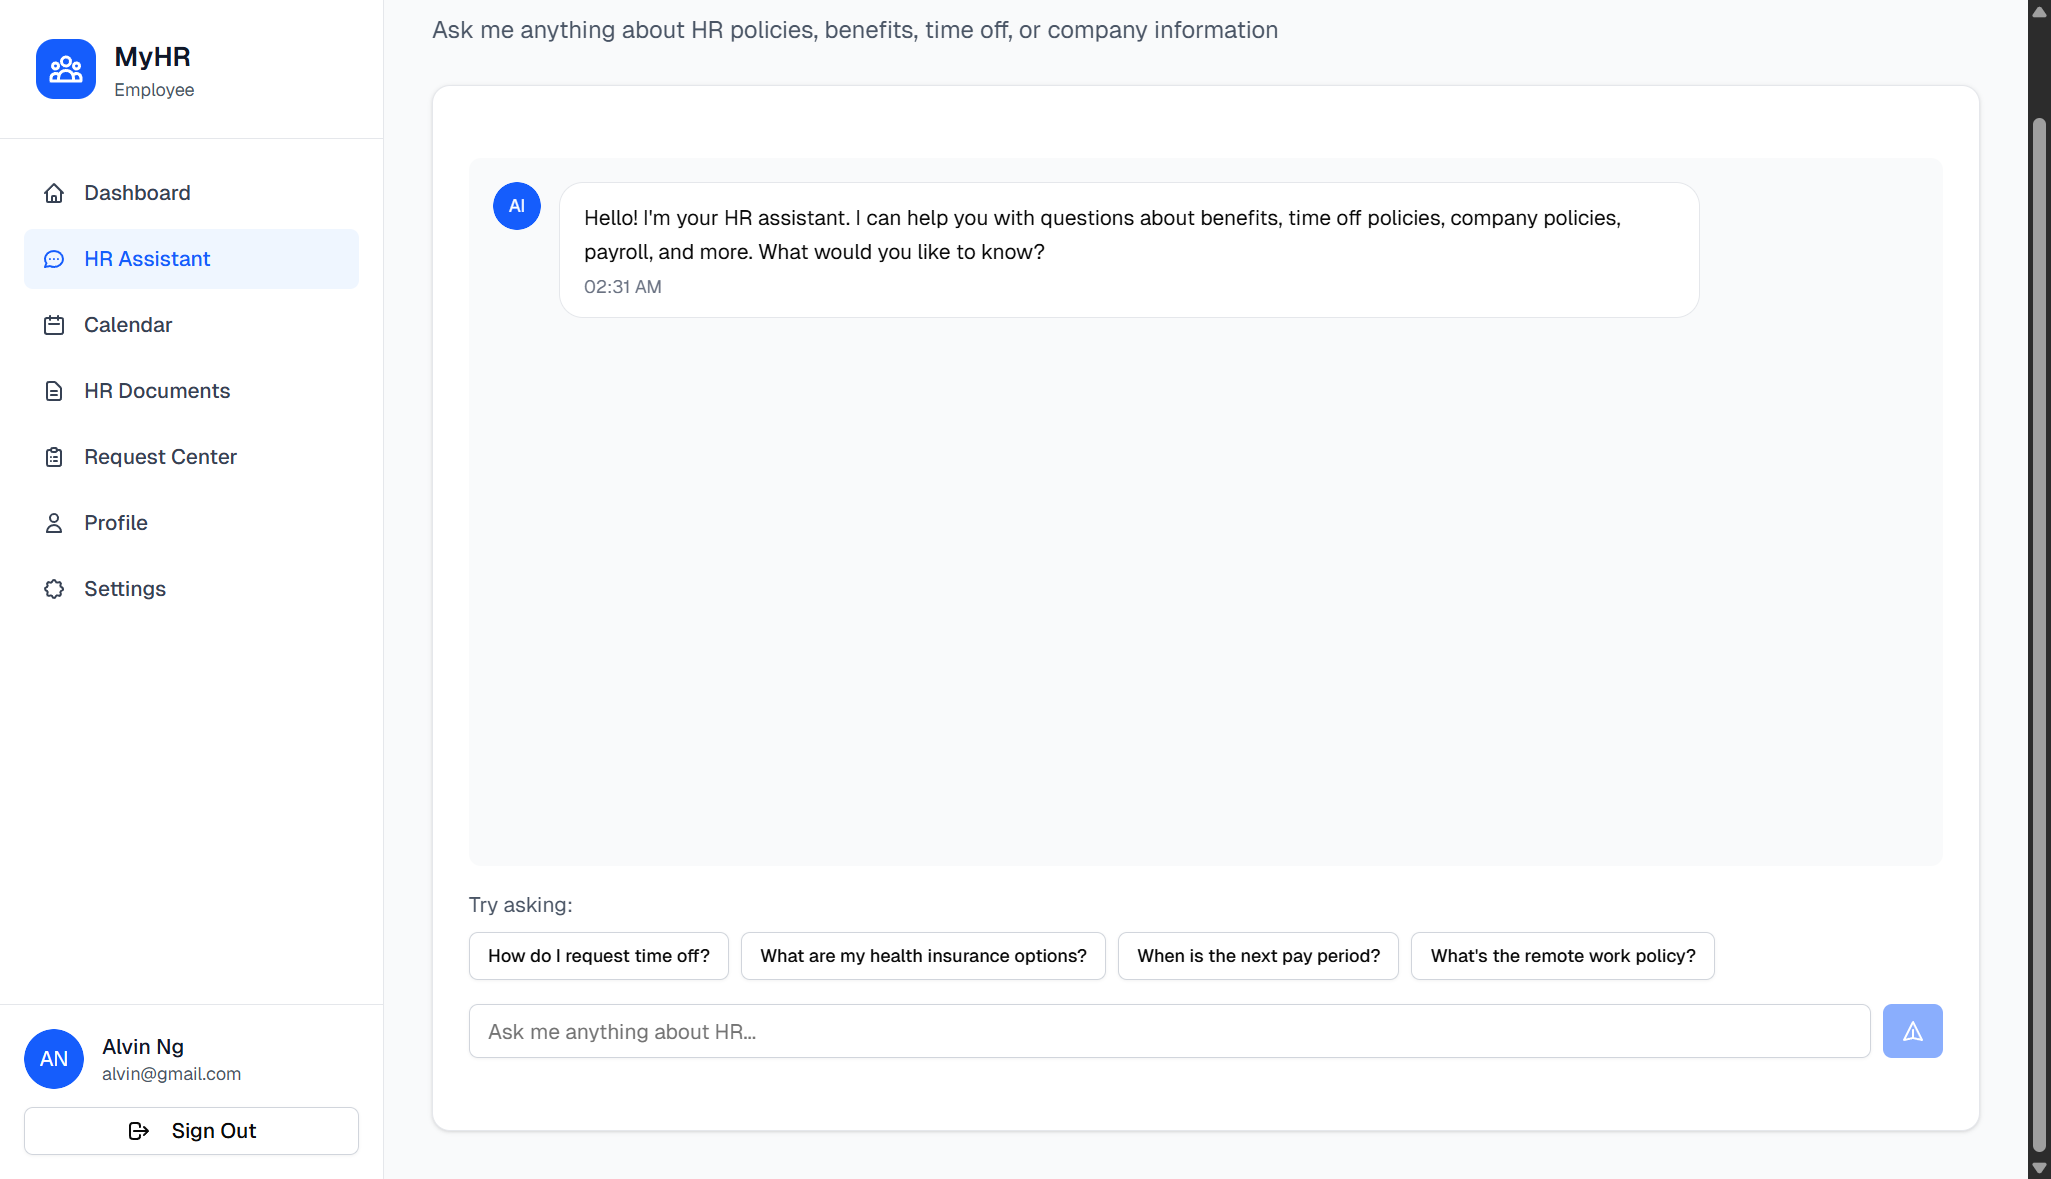Go to Request Center
2051x1179 pixels.
point(160,457)
